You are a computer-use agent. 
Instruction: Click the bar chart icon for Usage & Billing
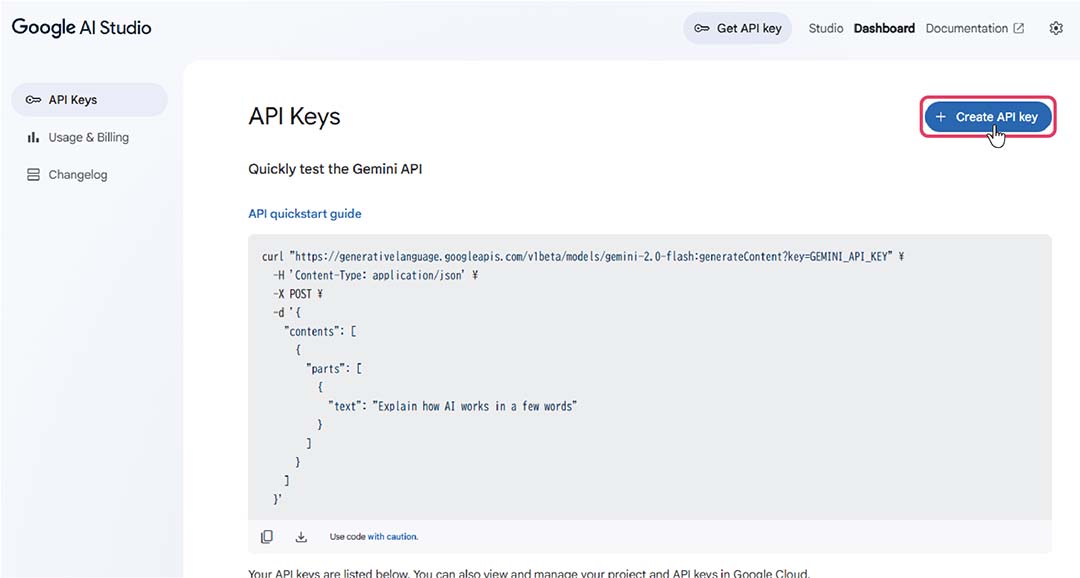tap(33, 137)
